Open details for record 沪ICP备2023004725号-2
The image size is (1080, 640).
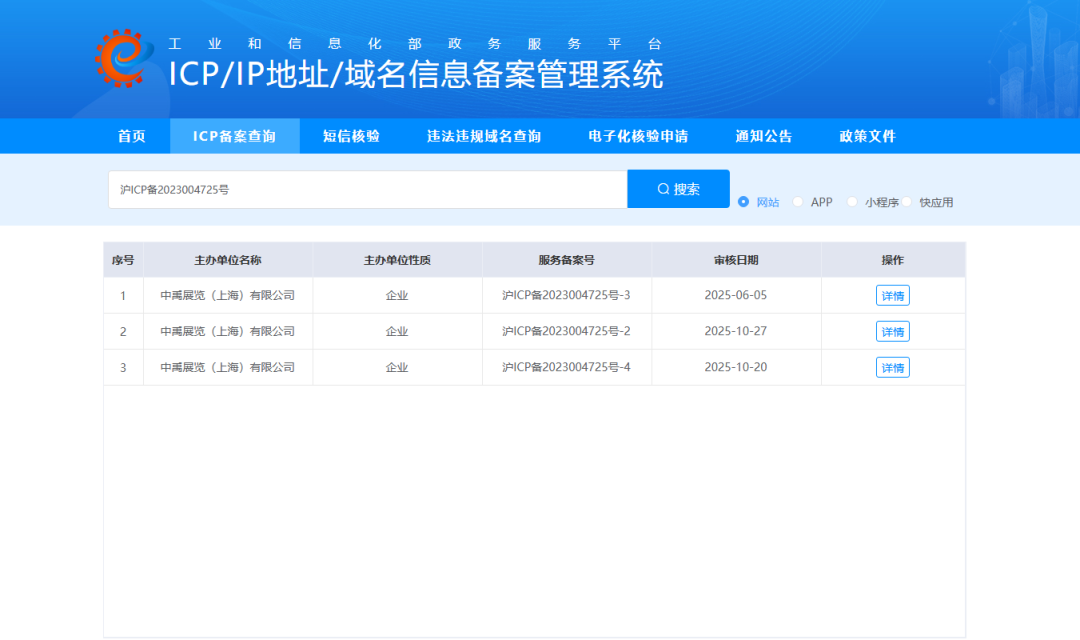(892, 331)
